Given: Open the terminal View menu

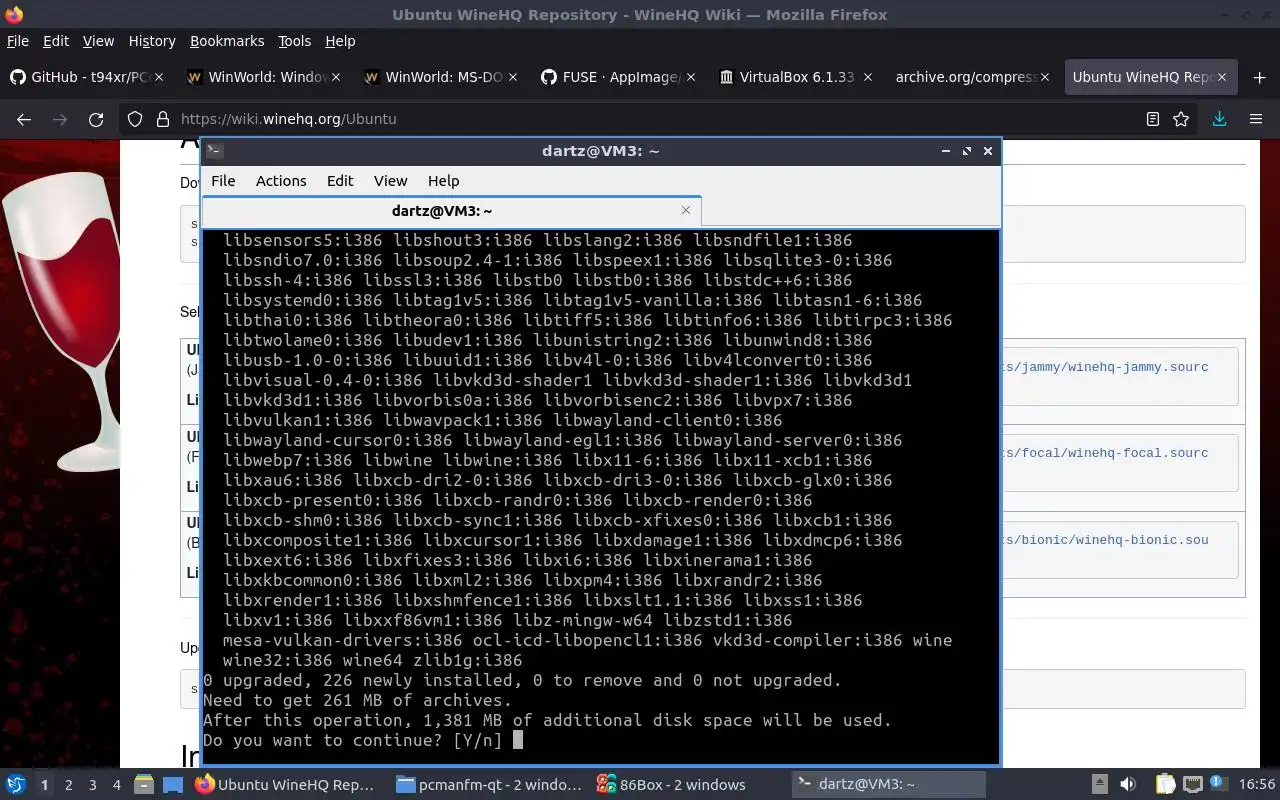Looking at the screenshot, I should click(x=390, y=181).
